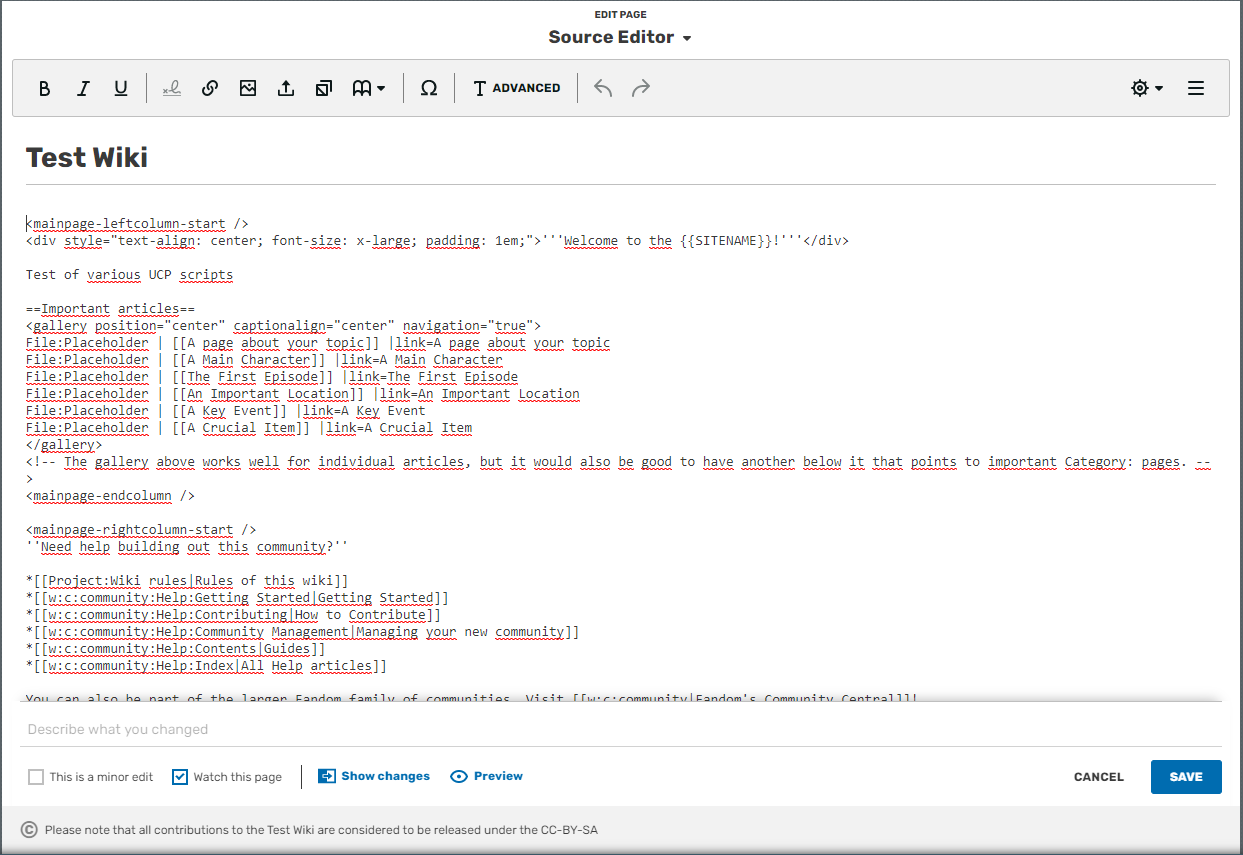Click the 'A Main Character' gallery line

coord(264,360)
